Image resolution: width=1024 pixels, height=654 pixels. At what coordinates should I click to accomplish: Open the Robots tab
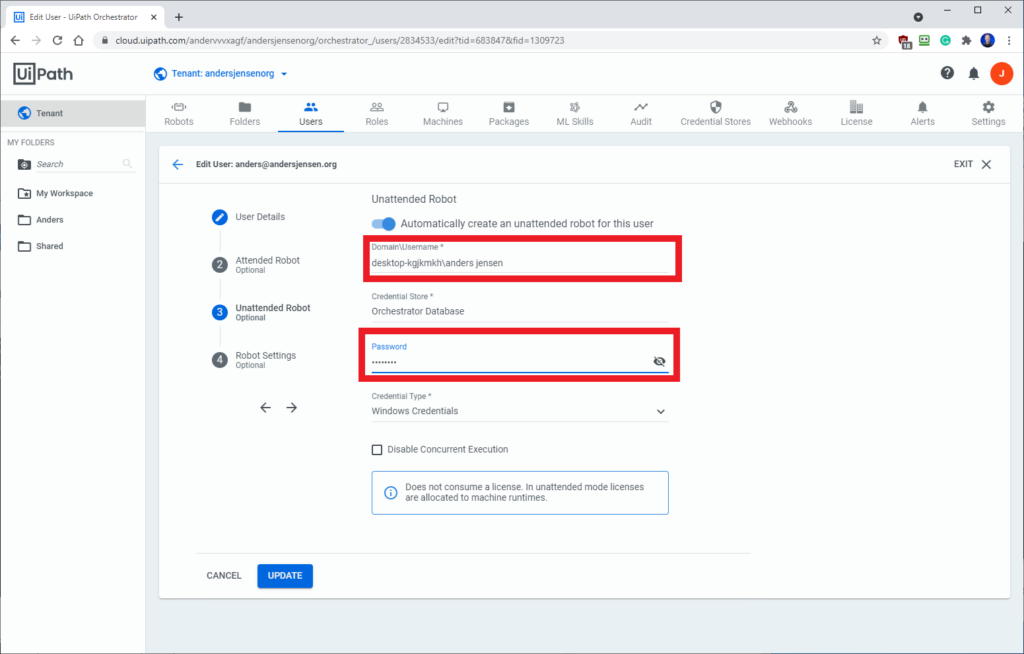coord(178,114)
